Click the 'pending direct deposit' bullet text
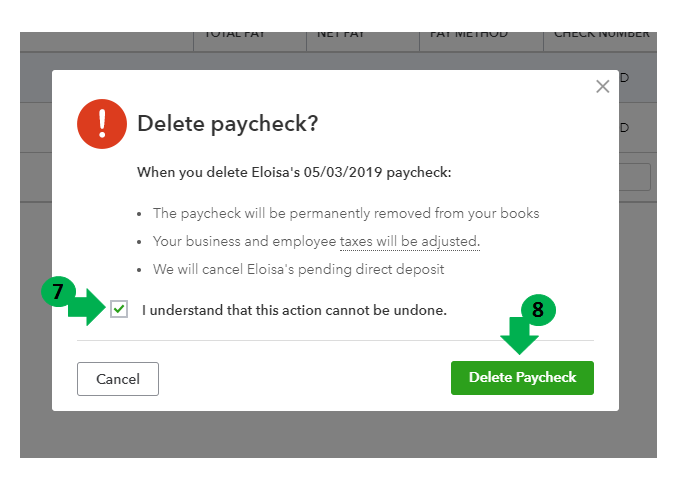Screen dimensions: 683x495 tap(298, 269)
